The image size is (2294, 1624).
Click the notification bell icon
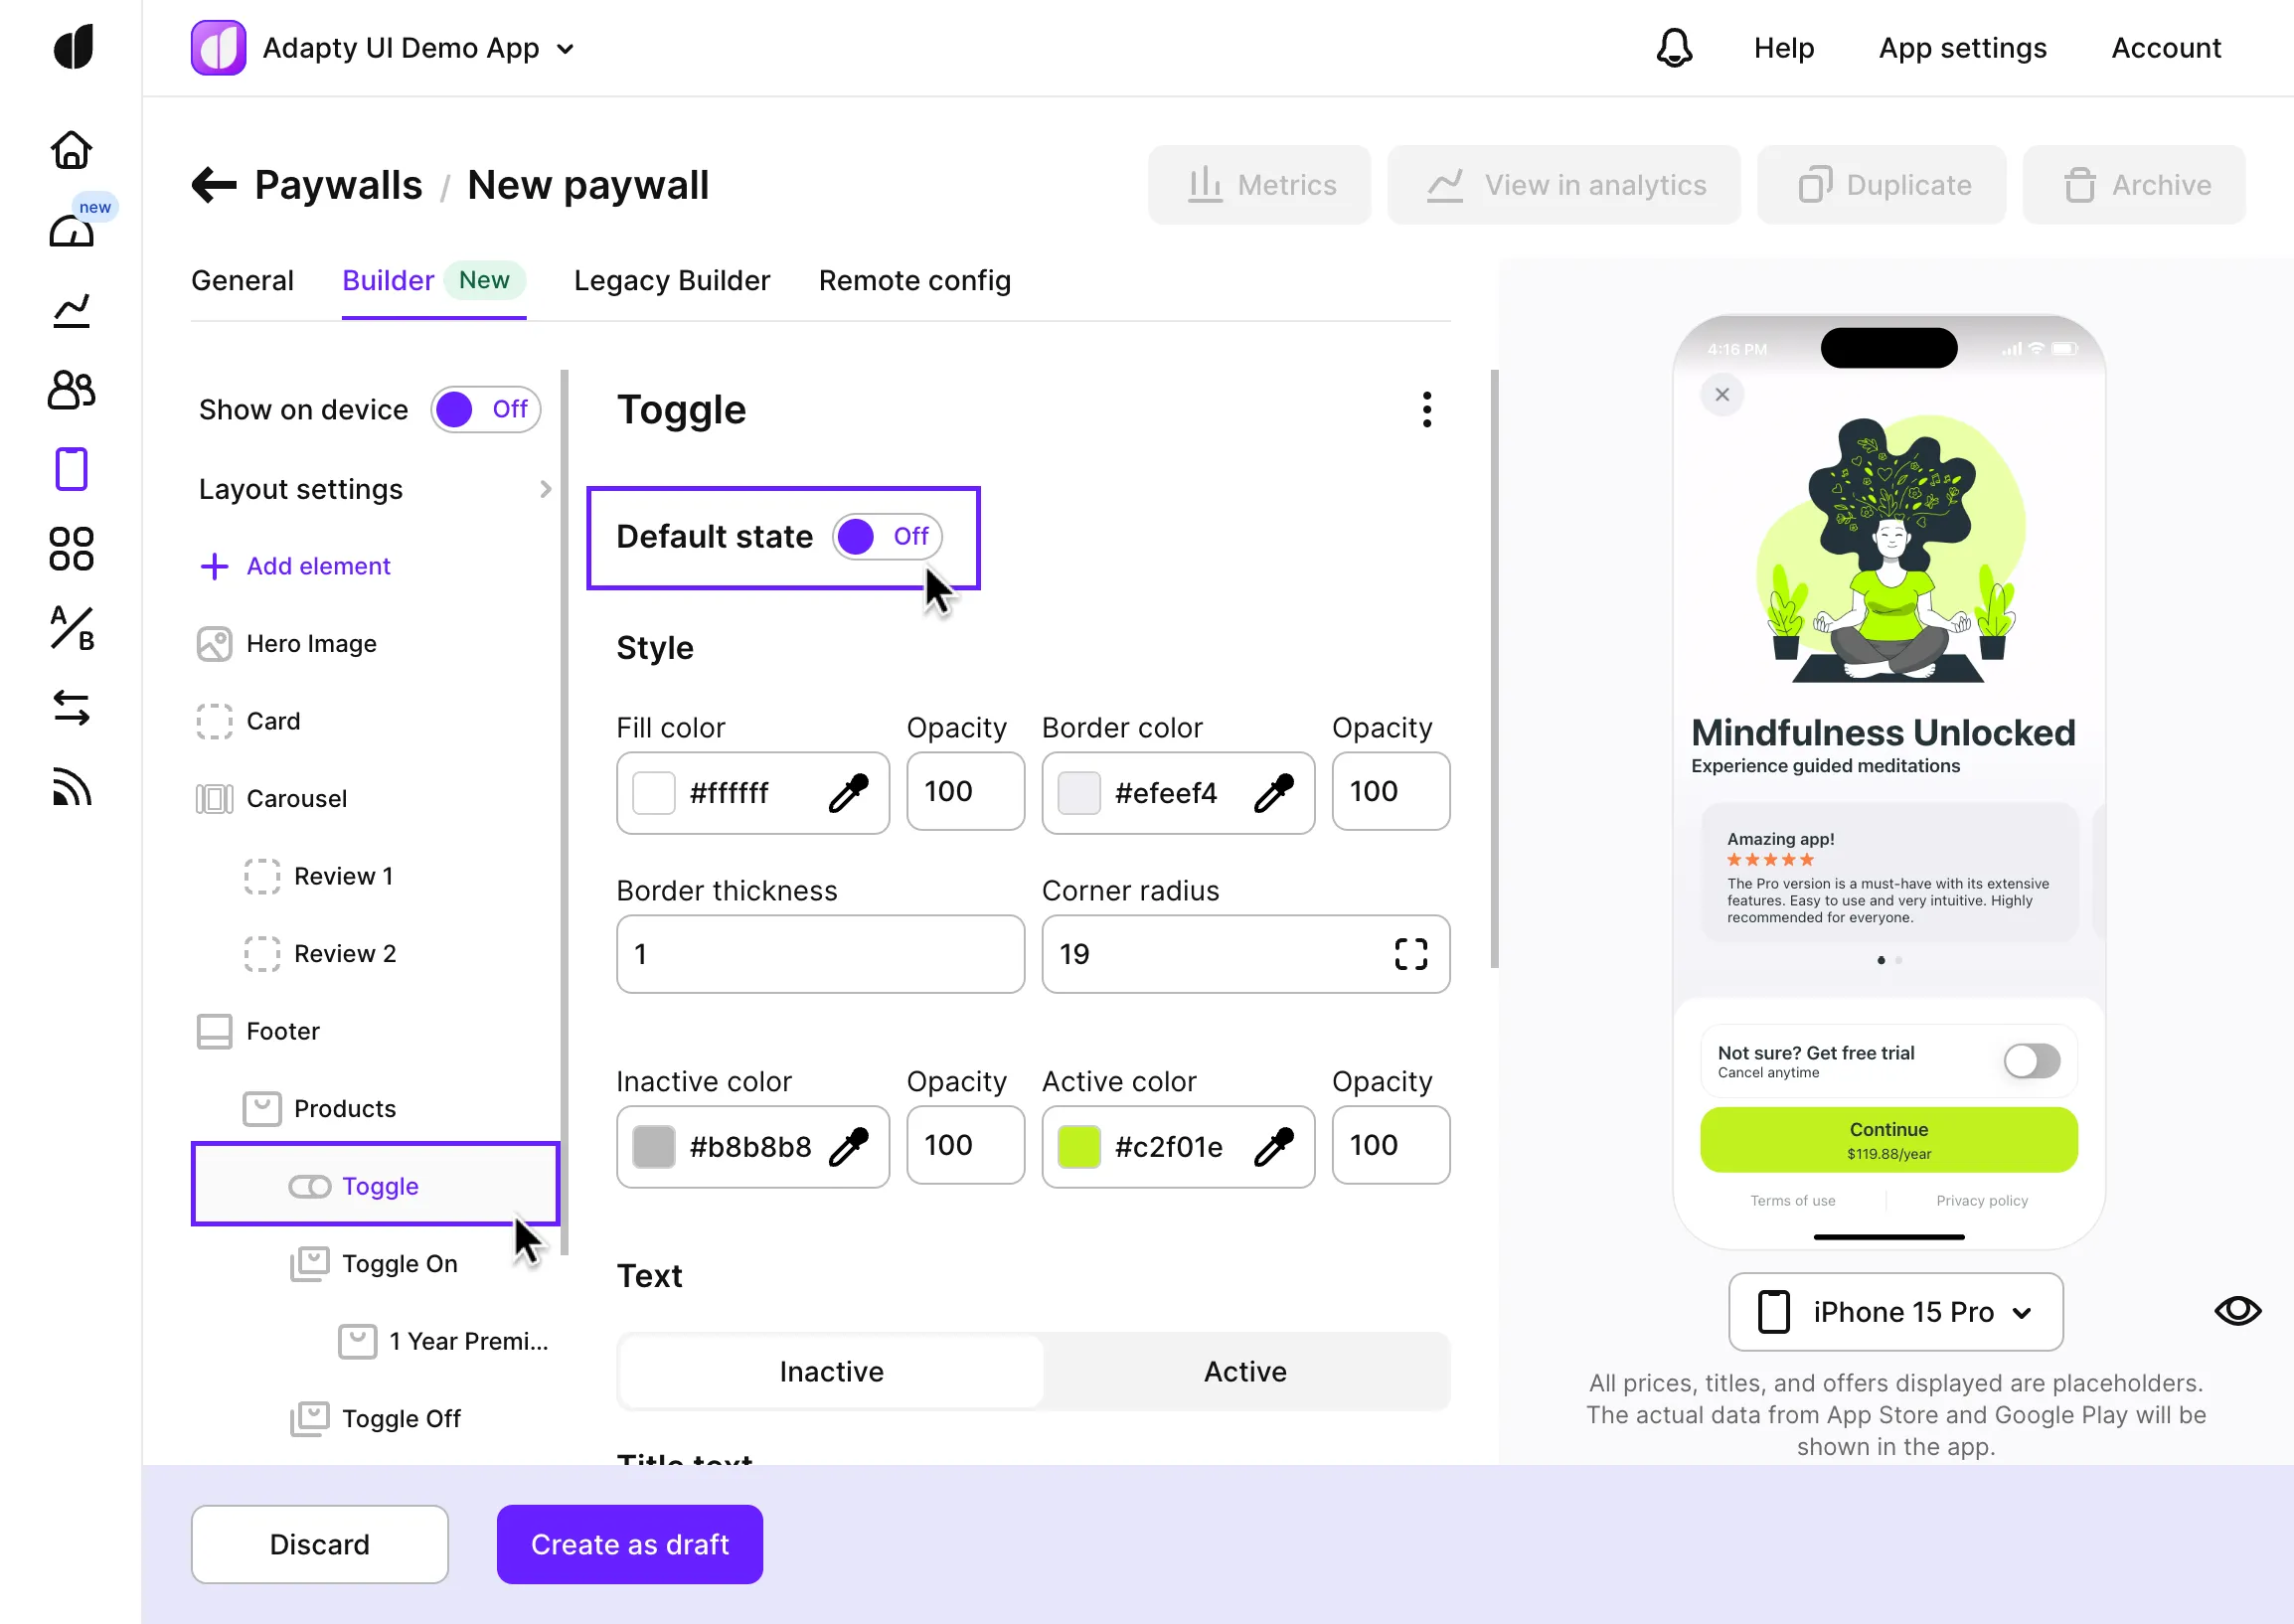tap(1674, 48)
